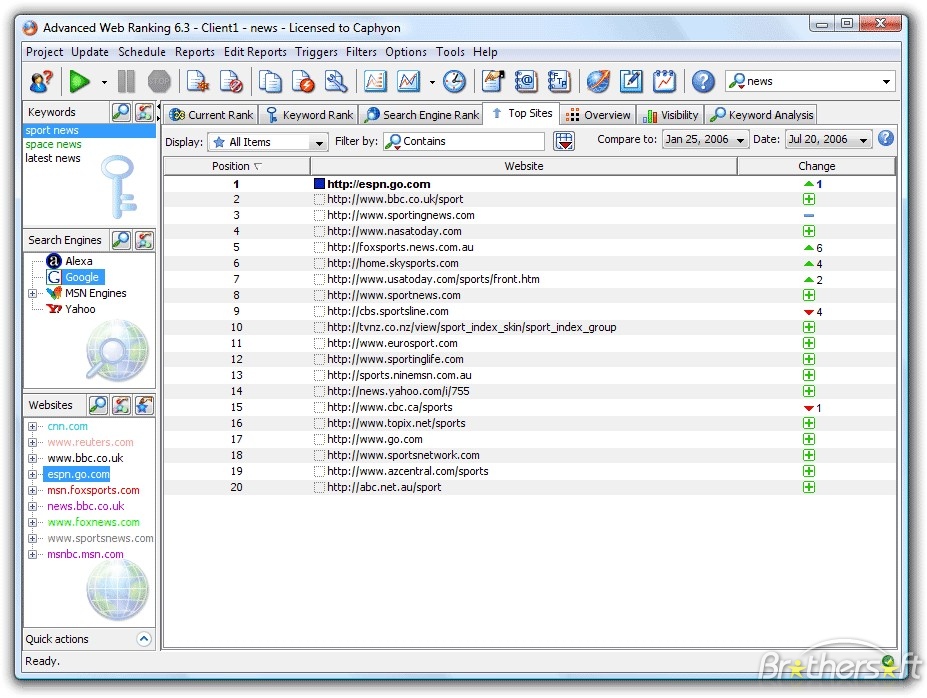The width and height of the screenshot is (927, 698).
Task: Click the FTP notebook icon
Action: pos(559,82)
